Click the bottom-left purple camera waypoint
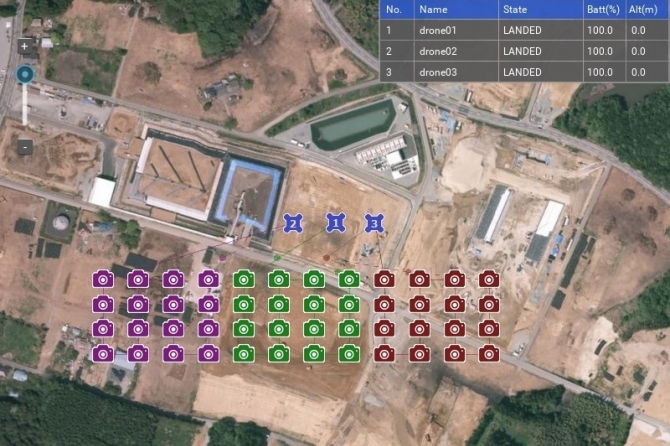670x446 pixels. click(x=103, y=354)
